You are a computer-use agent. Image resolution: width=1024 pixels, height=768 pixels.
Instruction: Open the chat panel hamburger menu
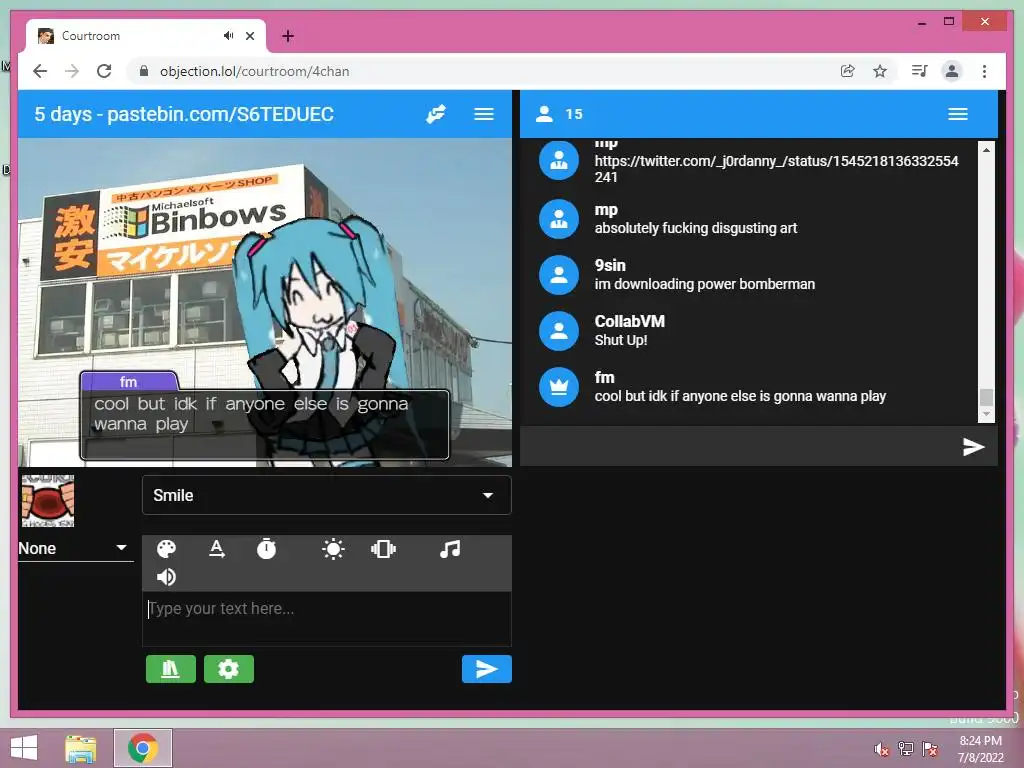pos(957,114)
